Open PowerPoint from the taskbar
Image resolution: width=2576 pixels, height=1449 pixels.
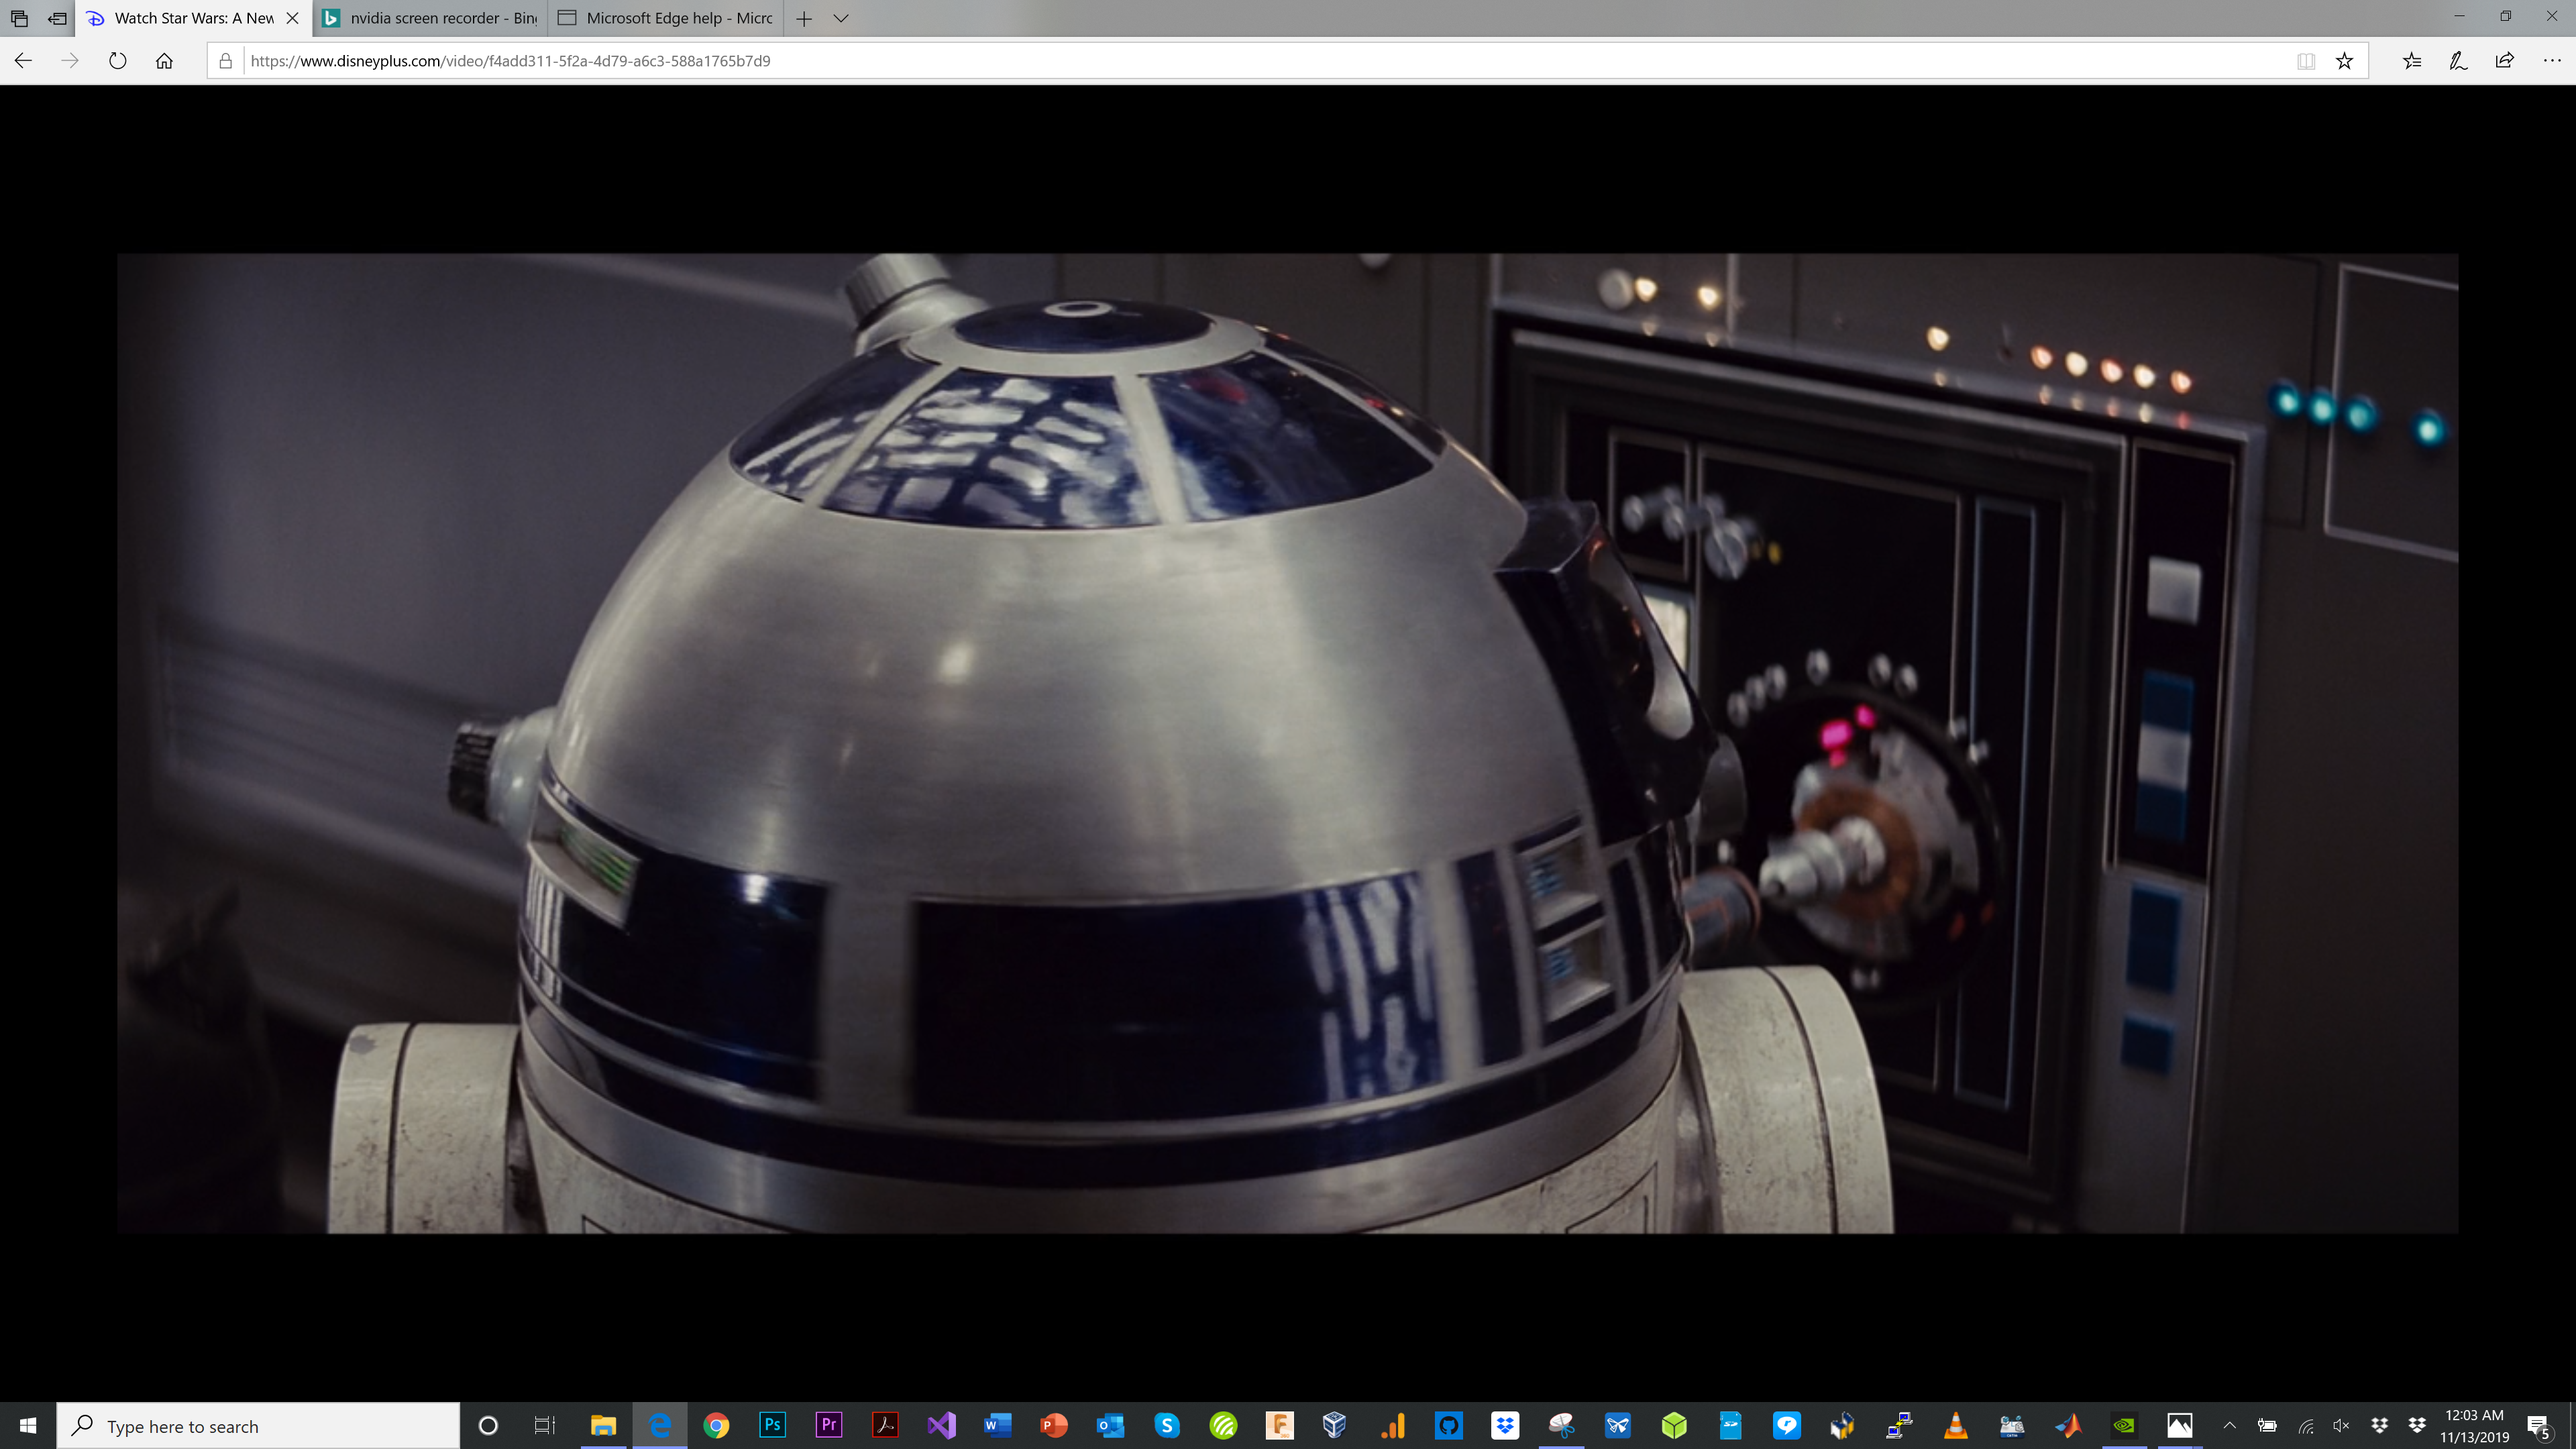click(1054, 1425)
